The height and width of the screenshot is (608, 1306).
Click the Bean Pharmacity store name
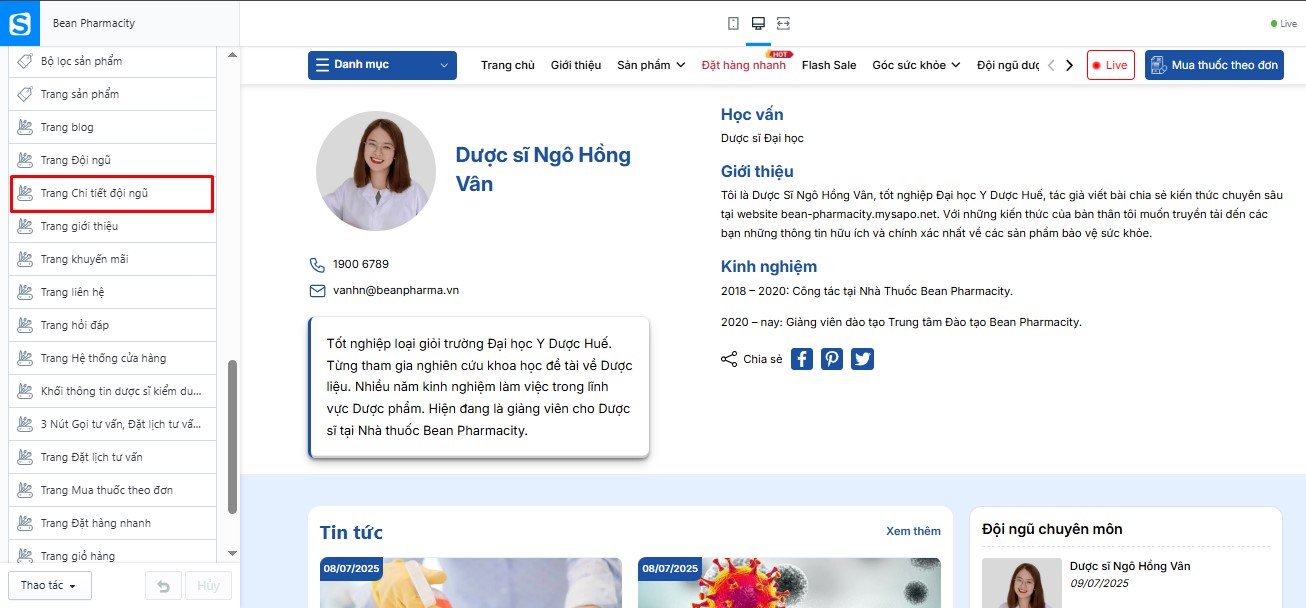tap(94, 23)
